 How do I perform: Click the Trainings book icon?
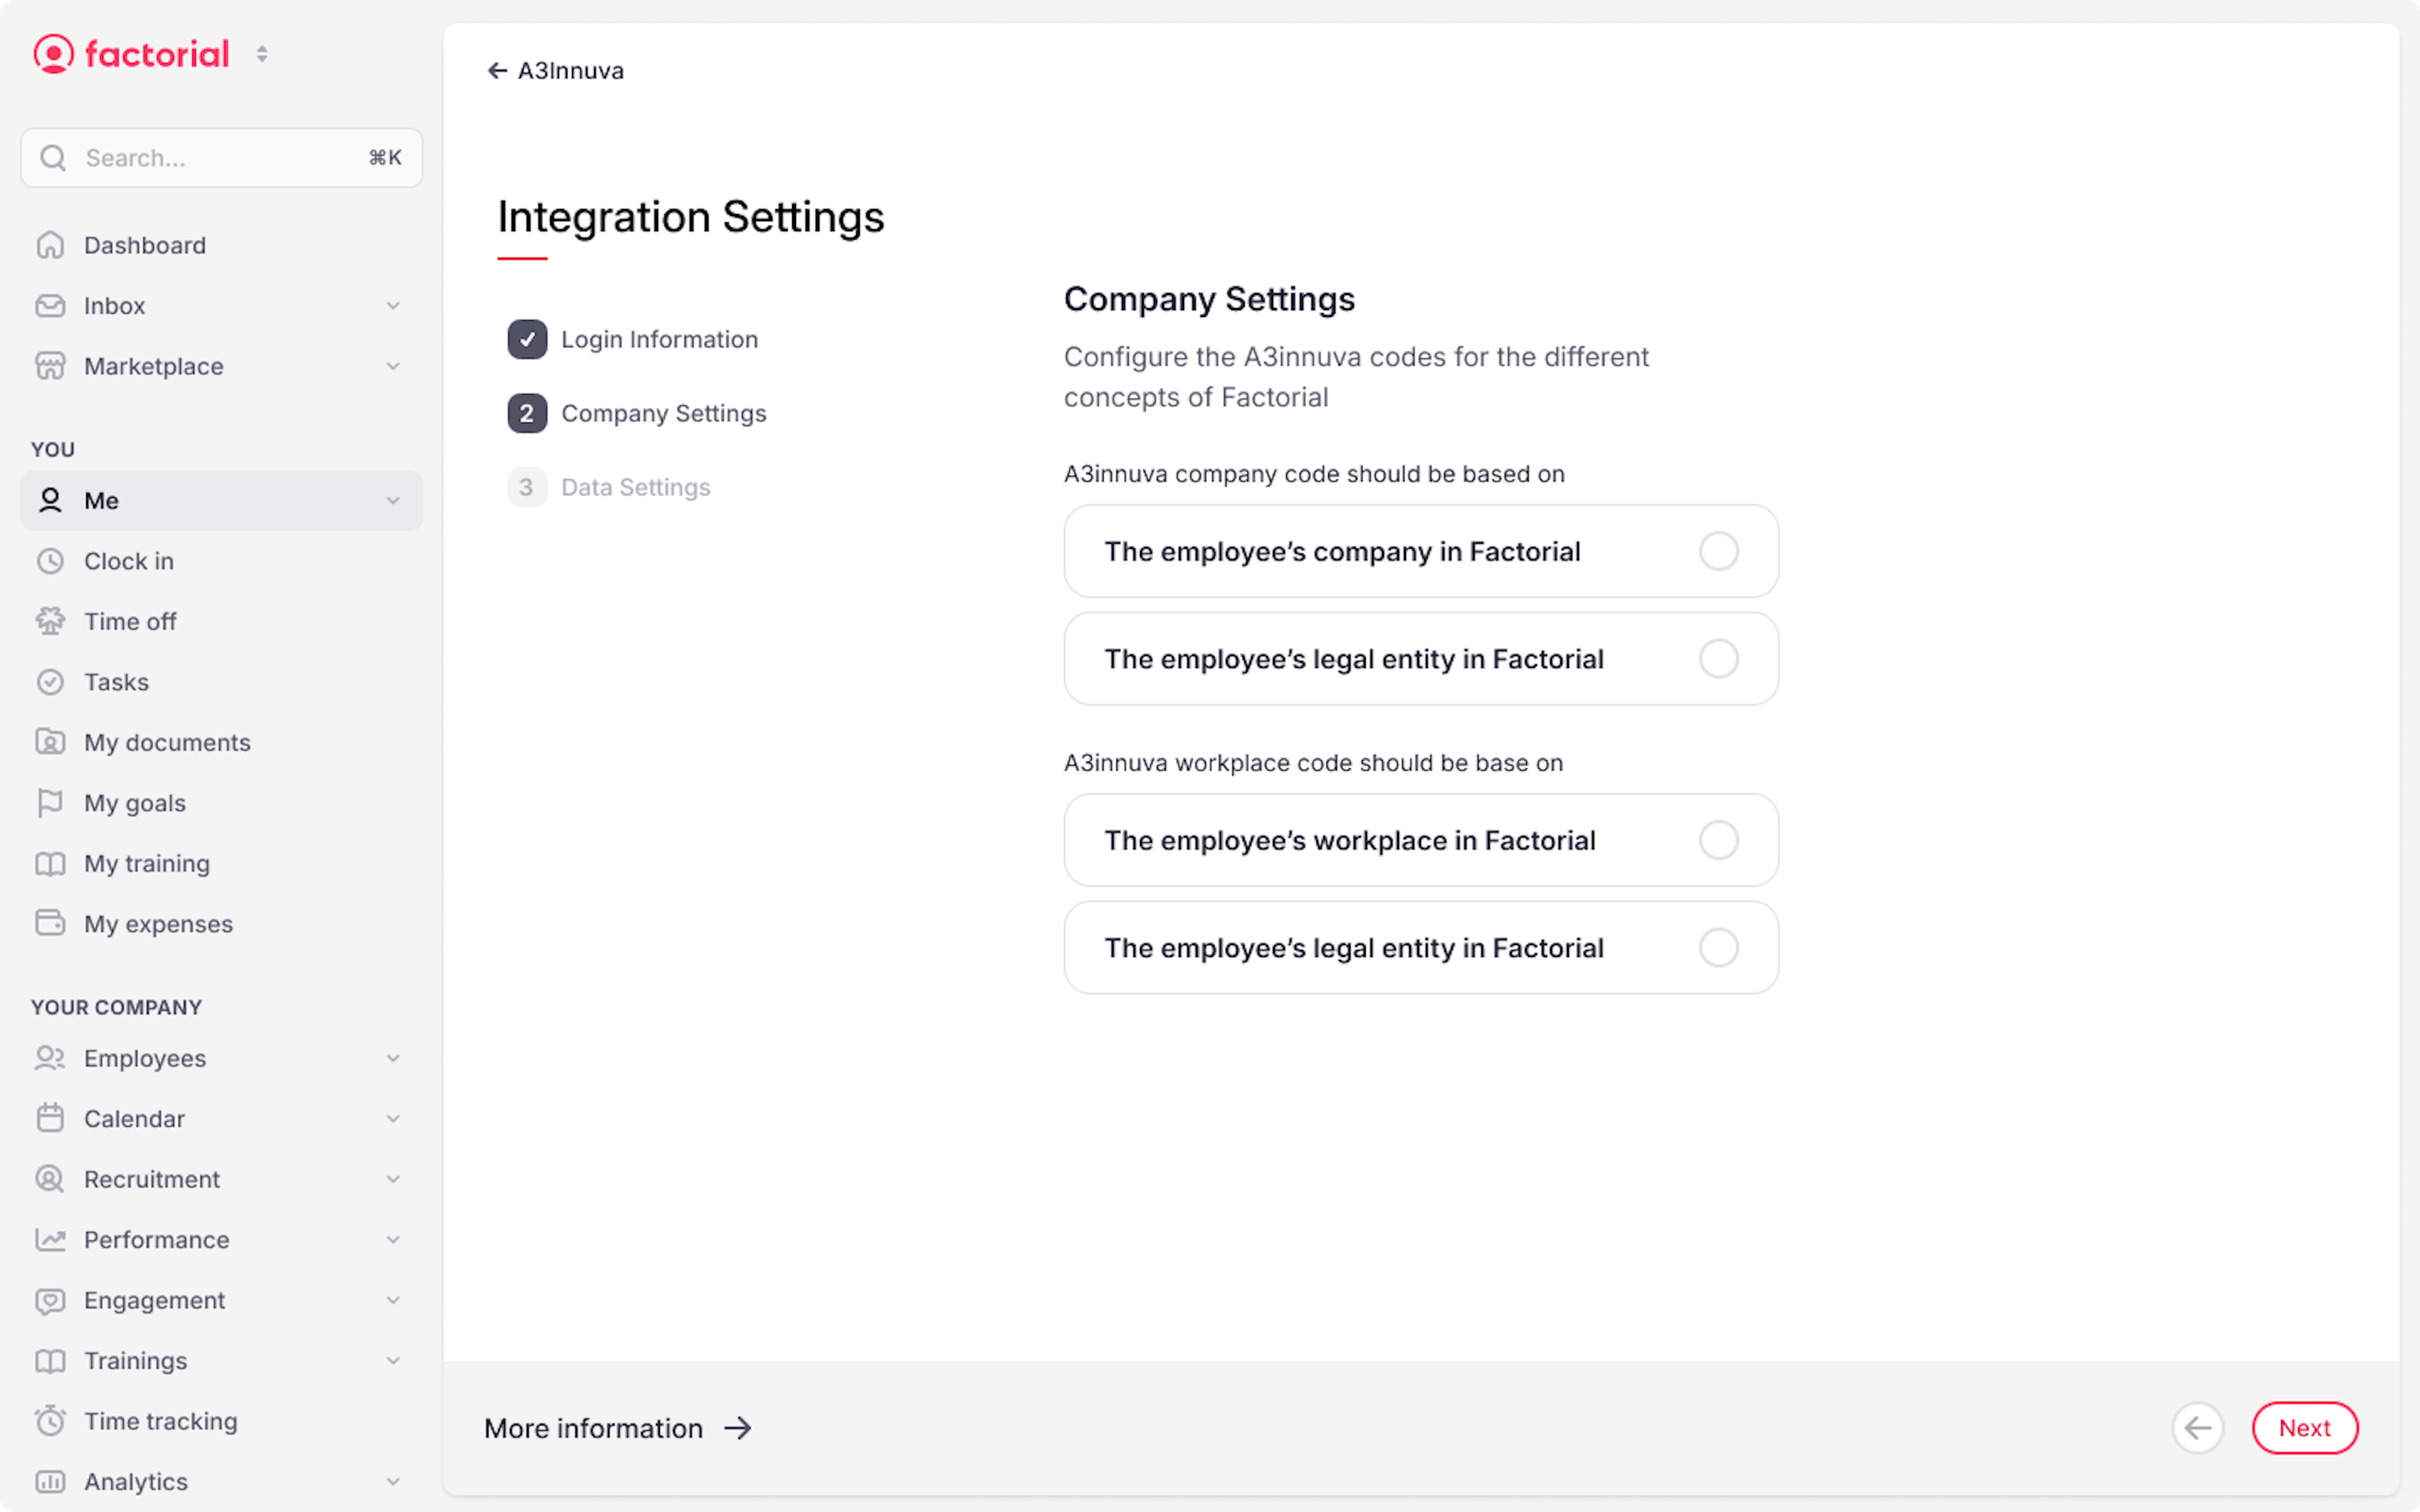click(x=50, y=1360)
